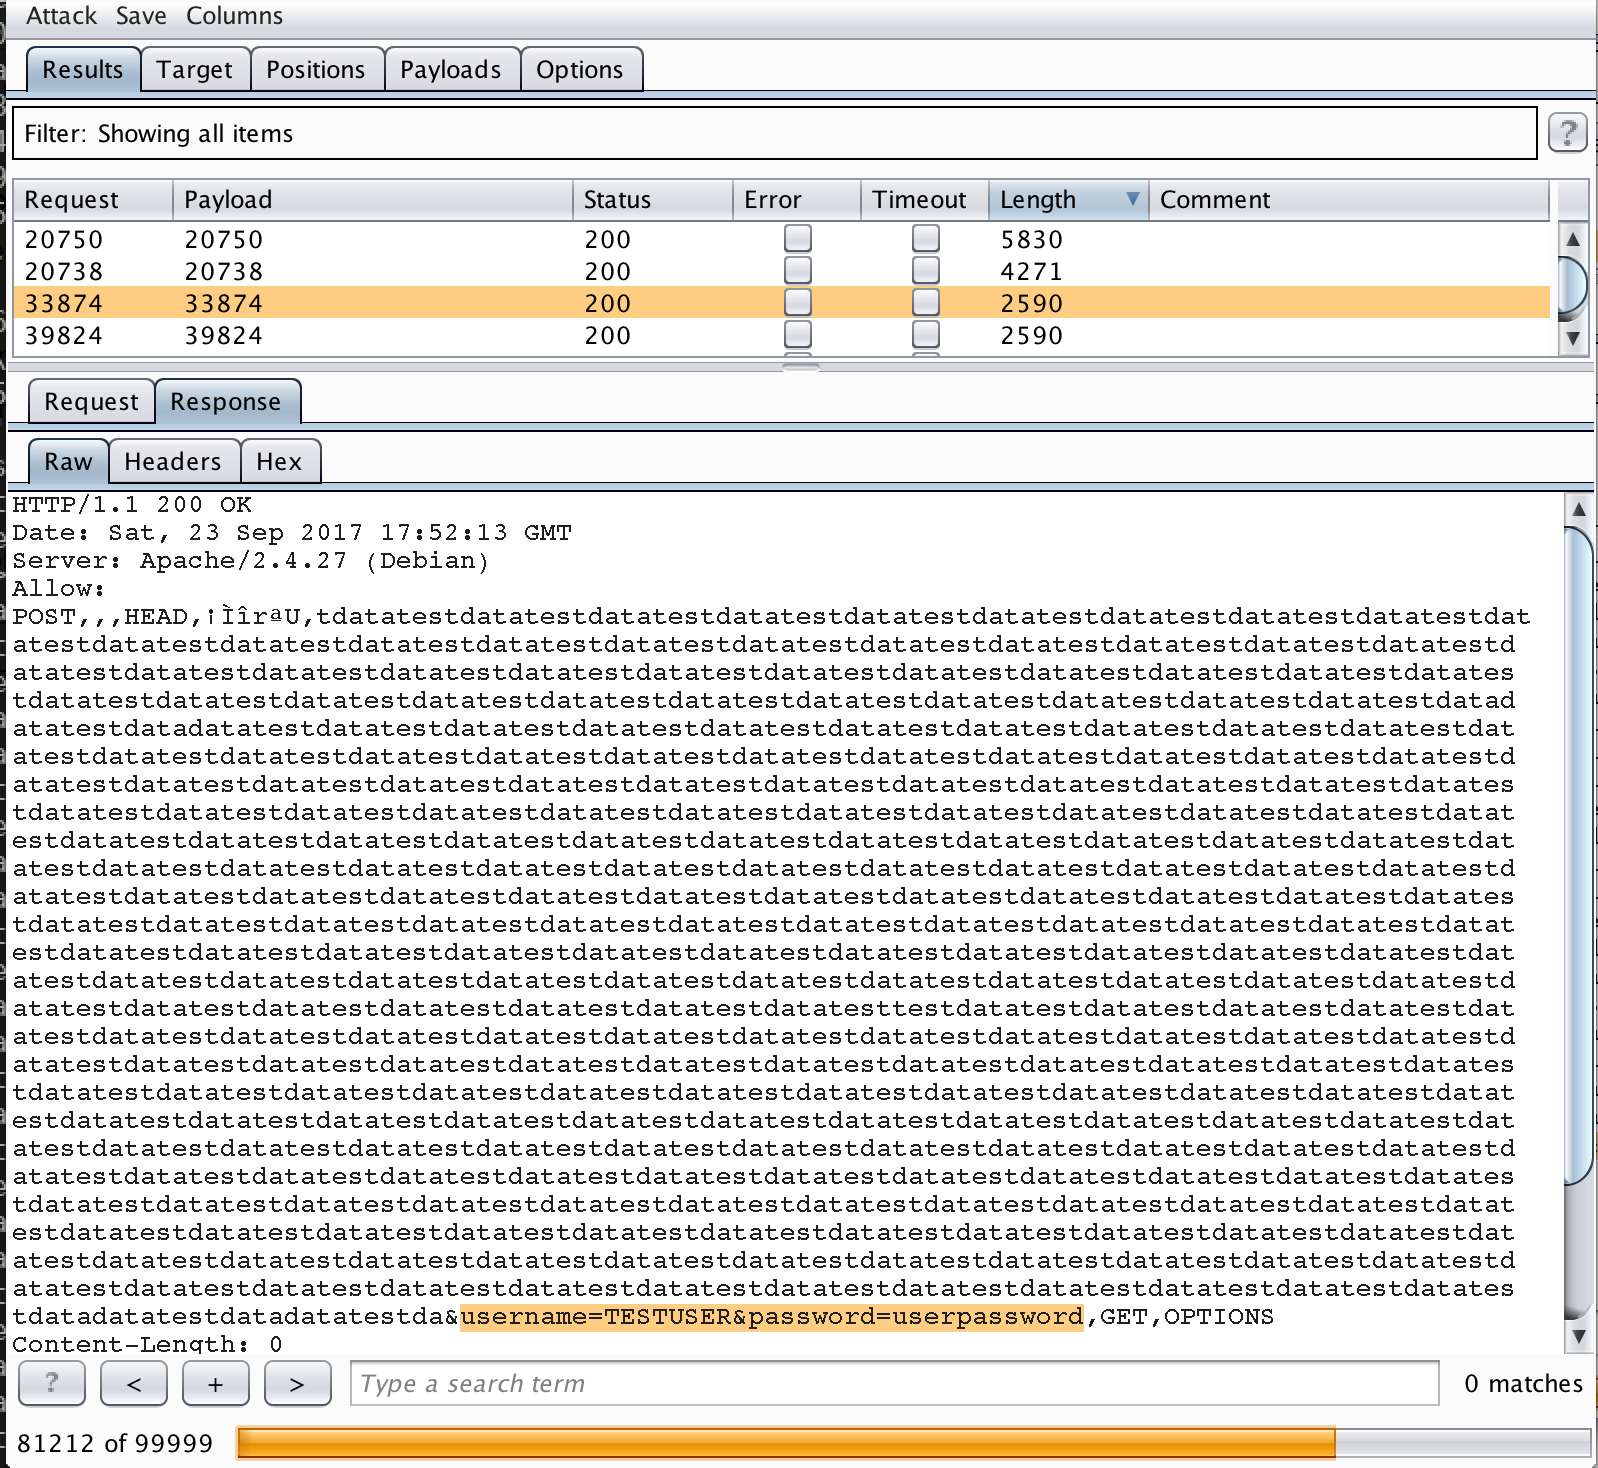This screenshot has height=1468, width=1598.
Task: Open the Response sub-tab
Action: [226, 402]
